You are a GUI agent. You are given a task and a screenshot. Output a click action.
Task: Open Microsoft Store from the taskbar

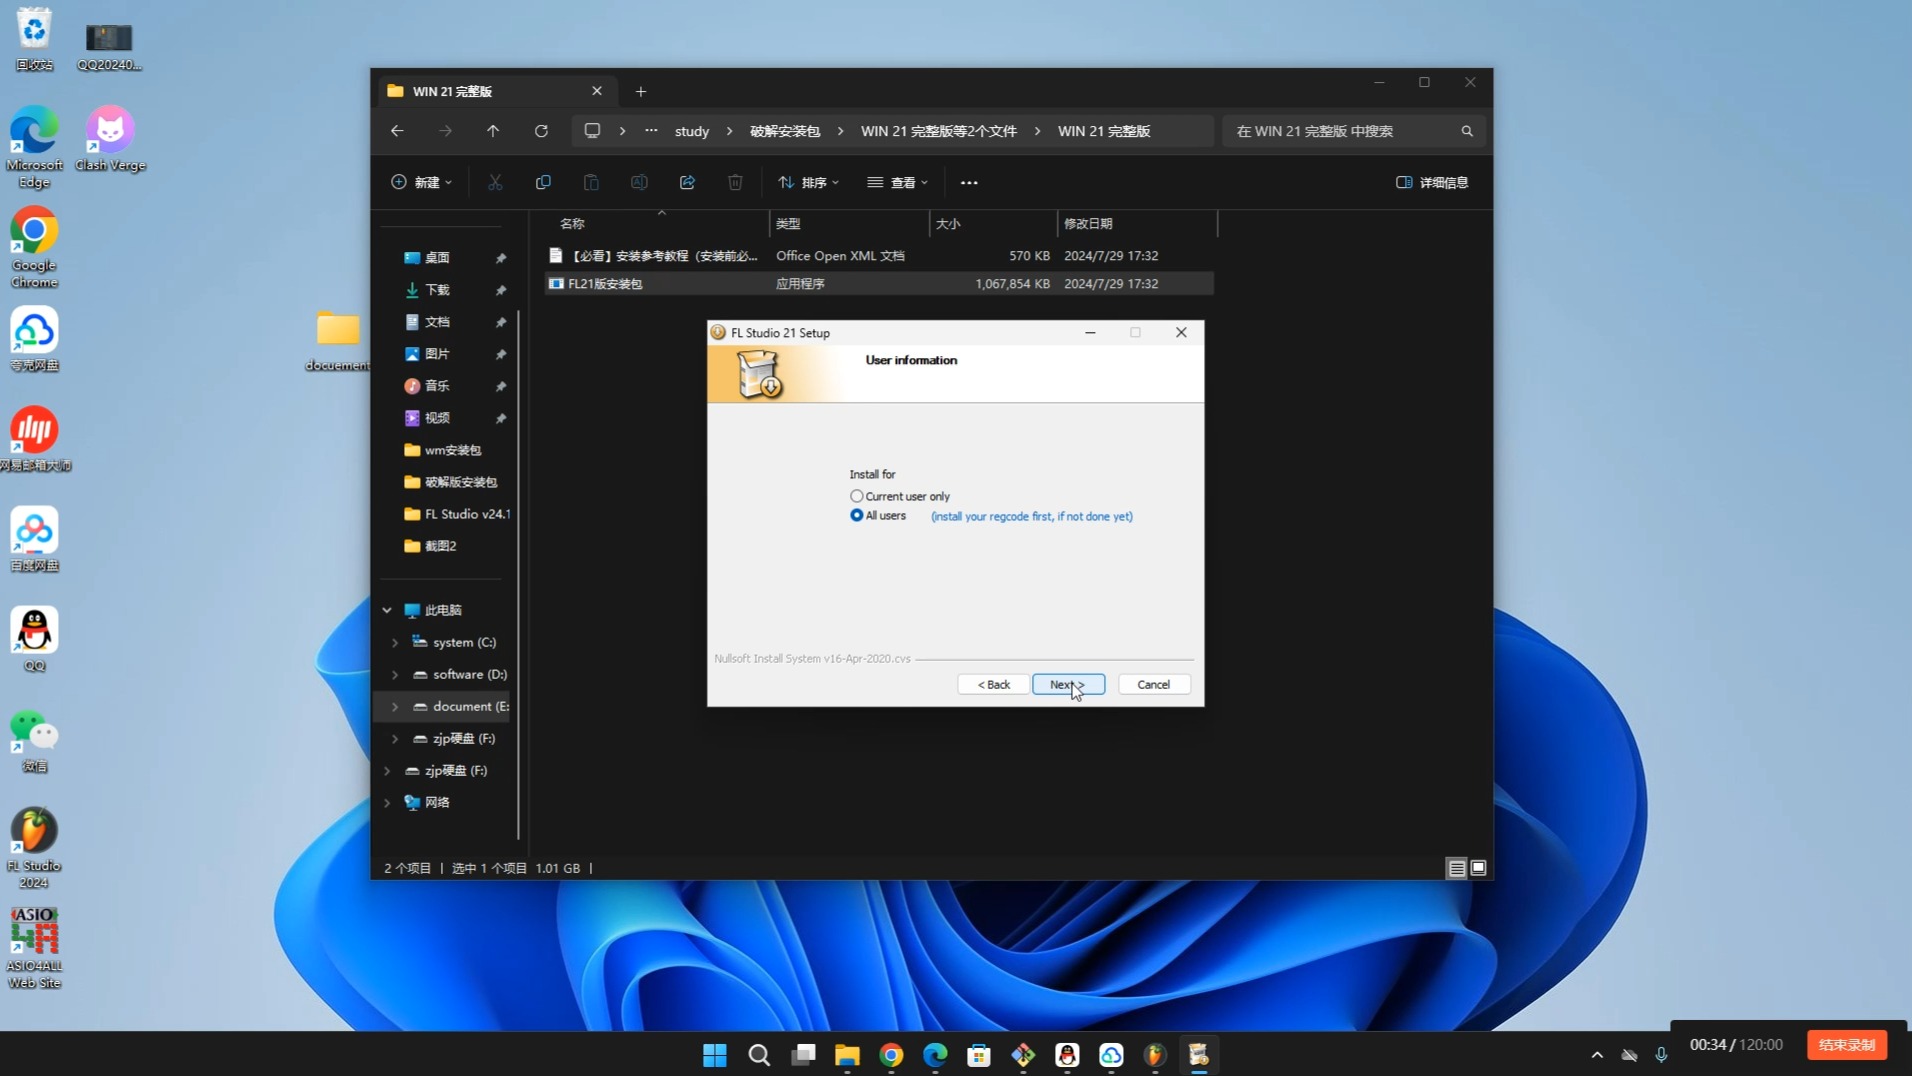pyautogui.click(x=979, y=1055)
